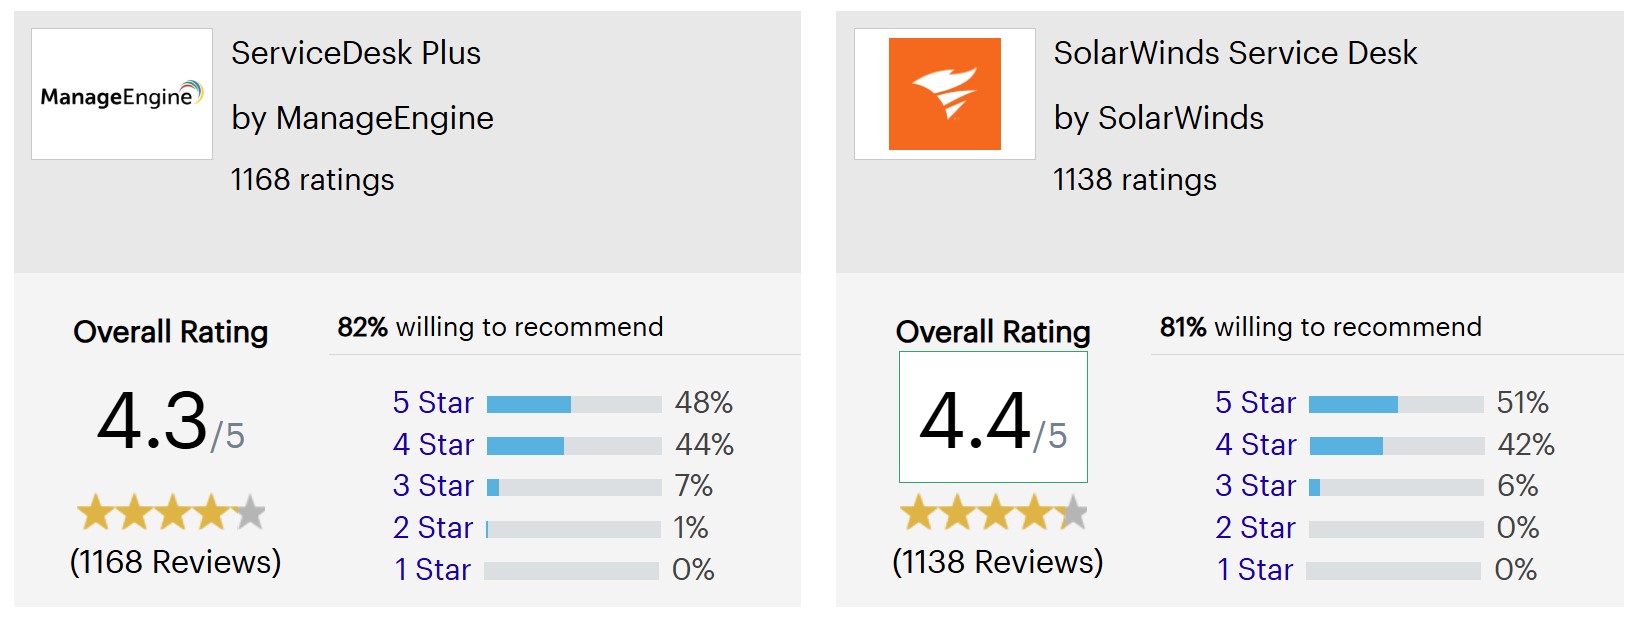Select 1 Star filter for ServiceDesk Plus
Screen dimensions: 1635x619
point(433,570)
